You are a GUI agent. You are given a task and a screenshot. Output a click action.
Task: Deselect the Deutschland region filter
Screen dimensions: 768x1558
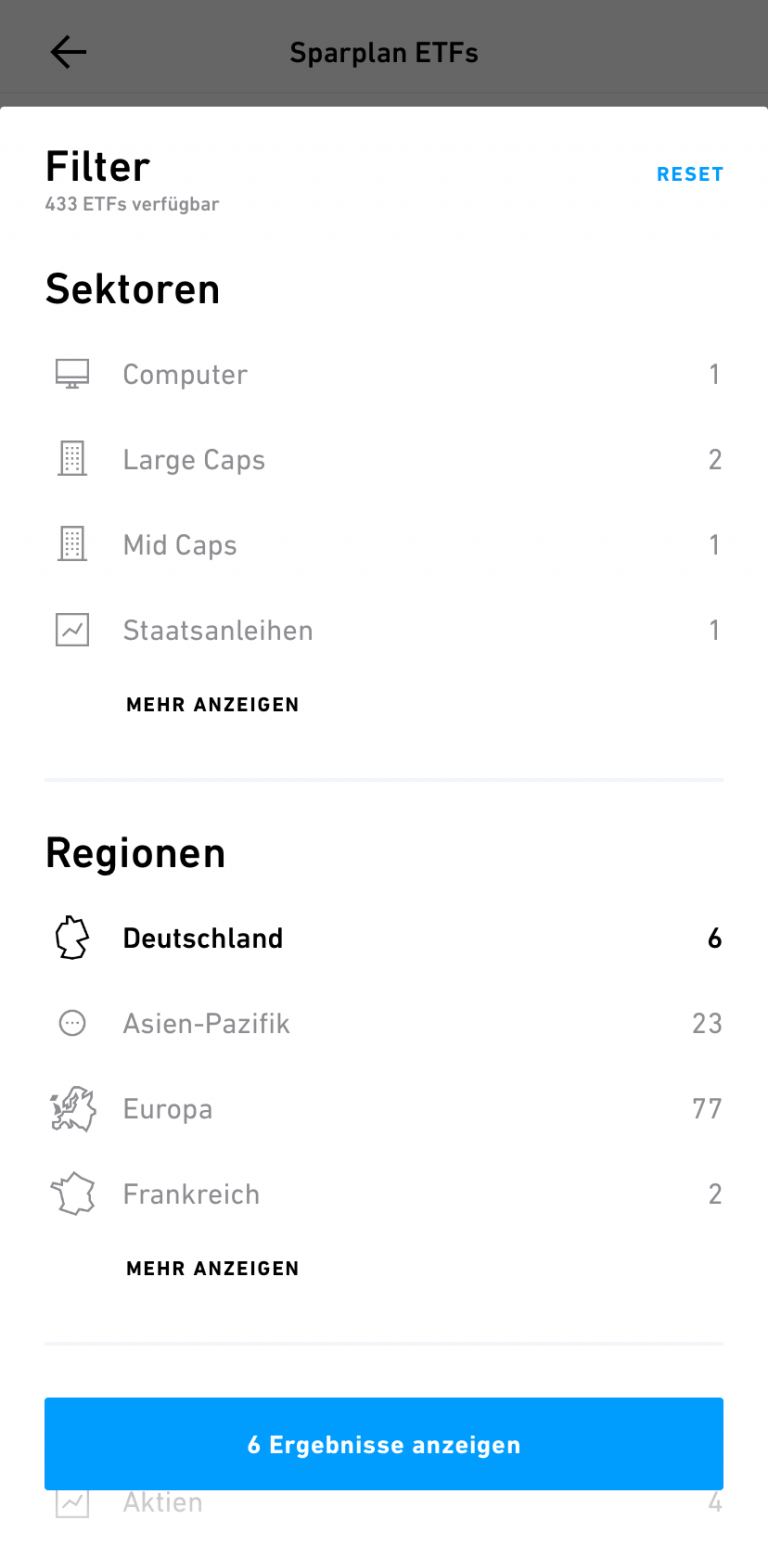coord(203,939)
